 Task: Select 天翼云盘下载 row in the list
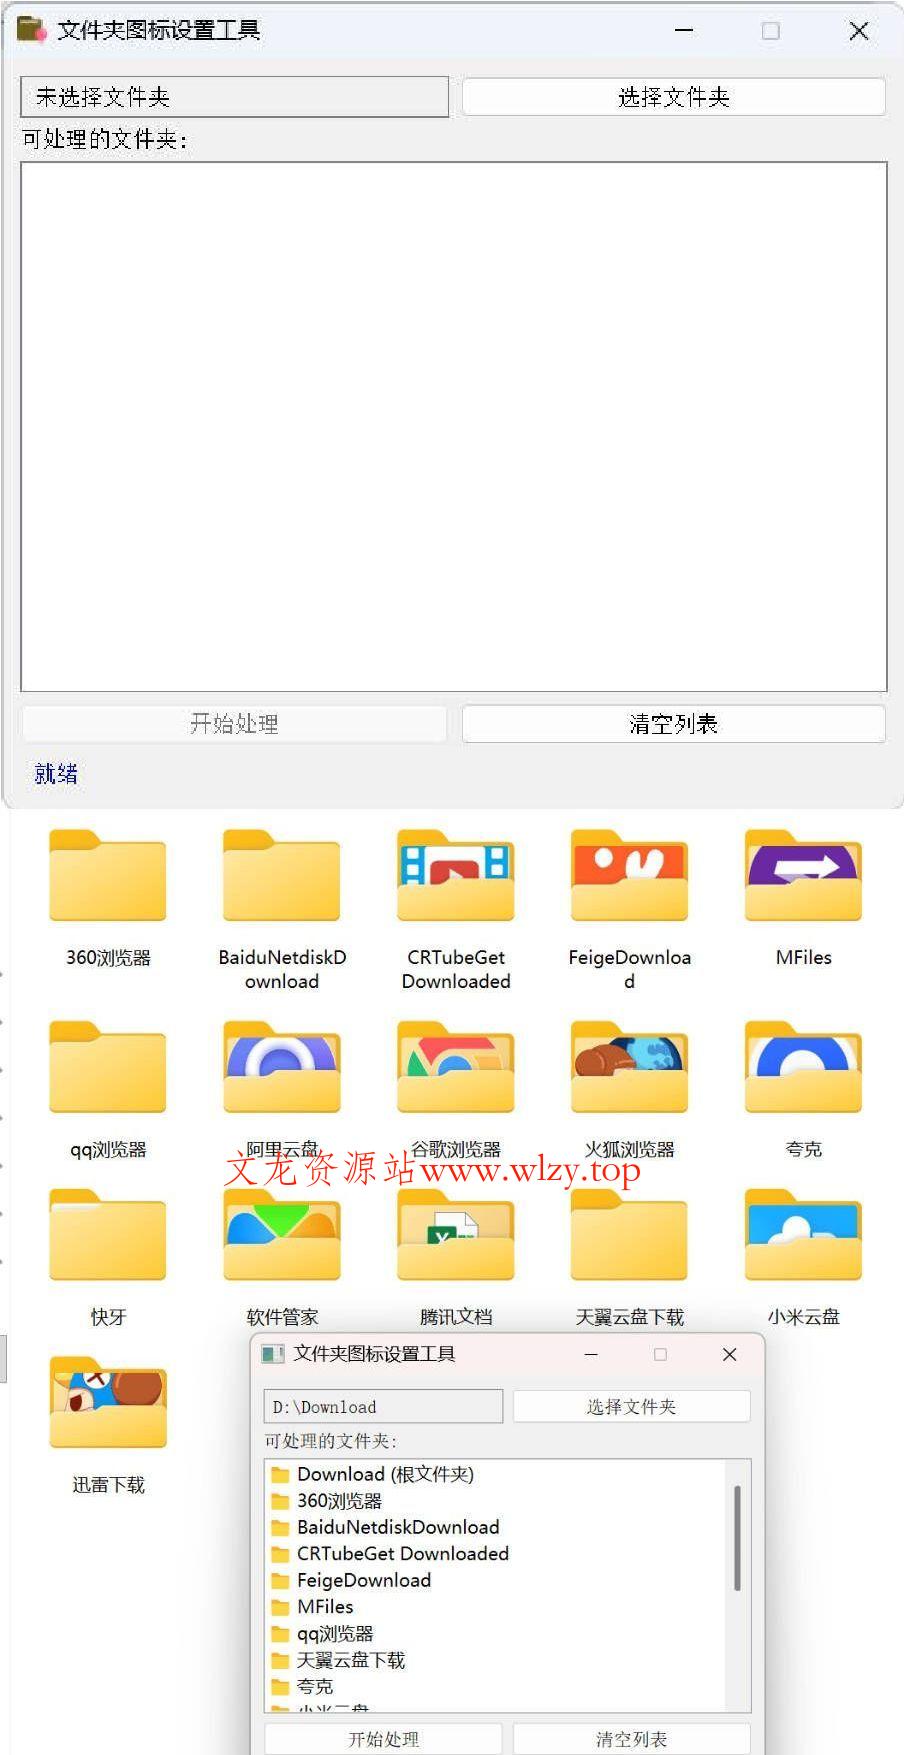497,1660
